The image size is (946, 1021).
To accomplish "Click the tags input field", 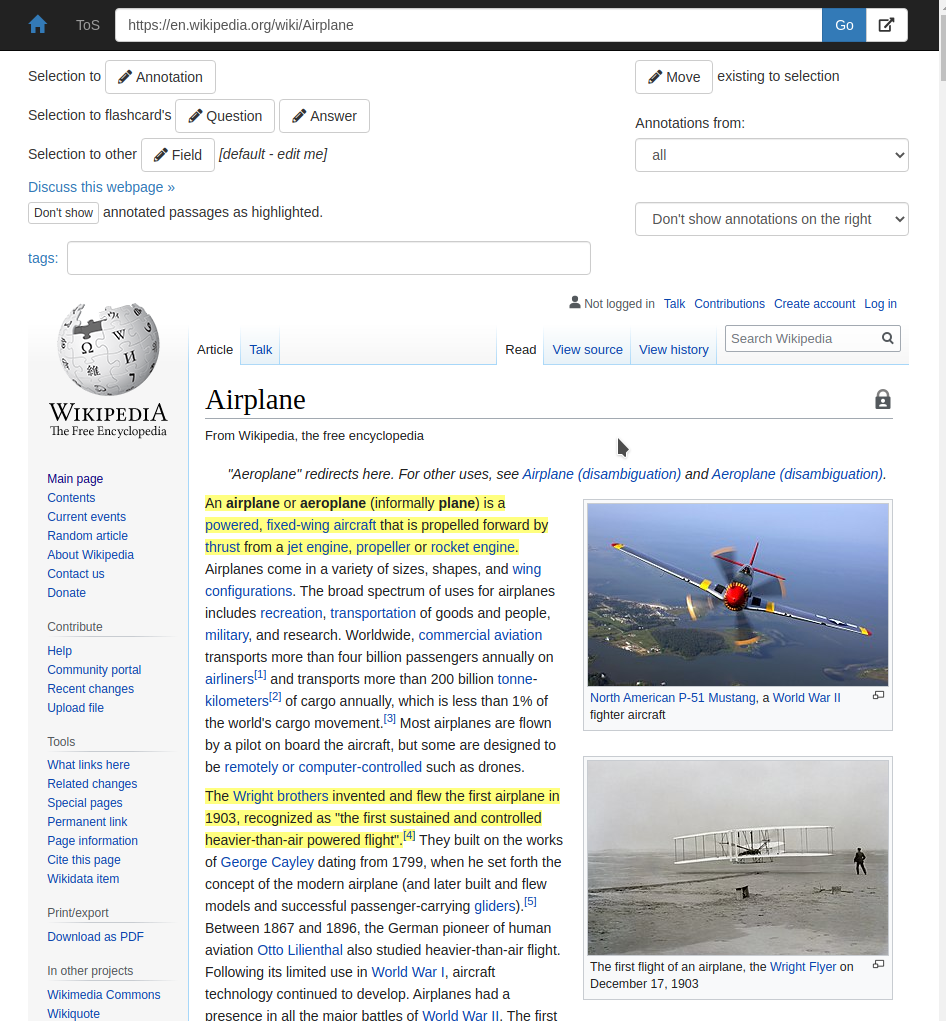I will [328, 258].
